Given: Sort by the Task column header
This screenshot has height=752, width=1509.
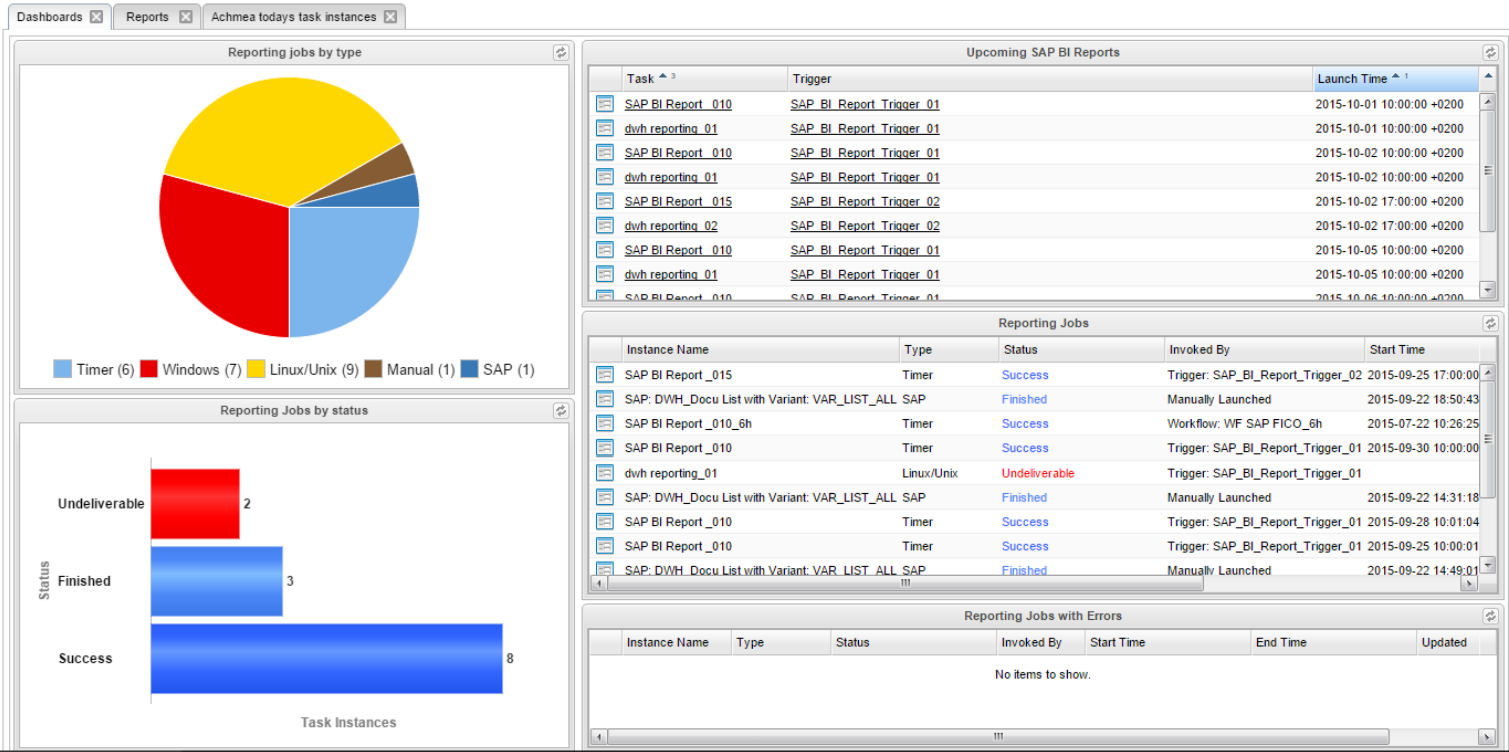Looking at the screenshot, I should [640, 78].
